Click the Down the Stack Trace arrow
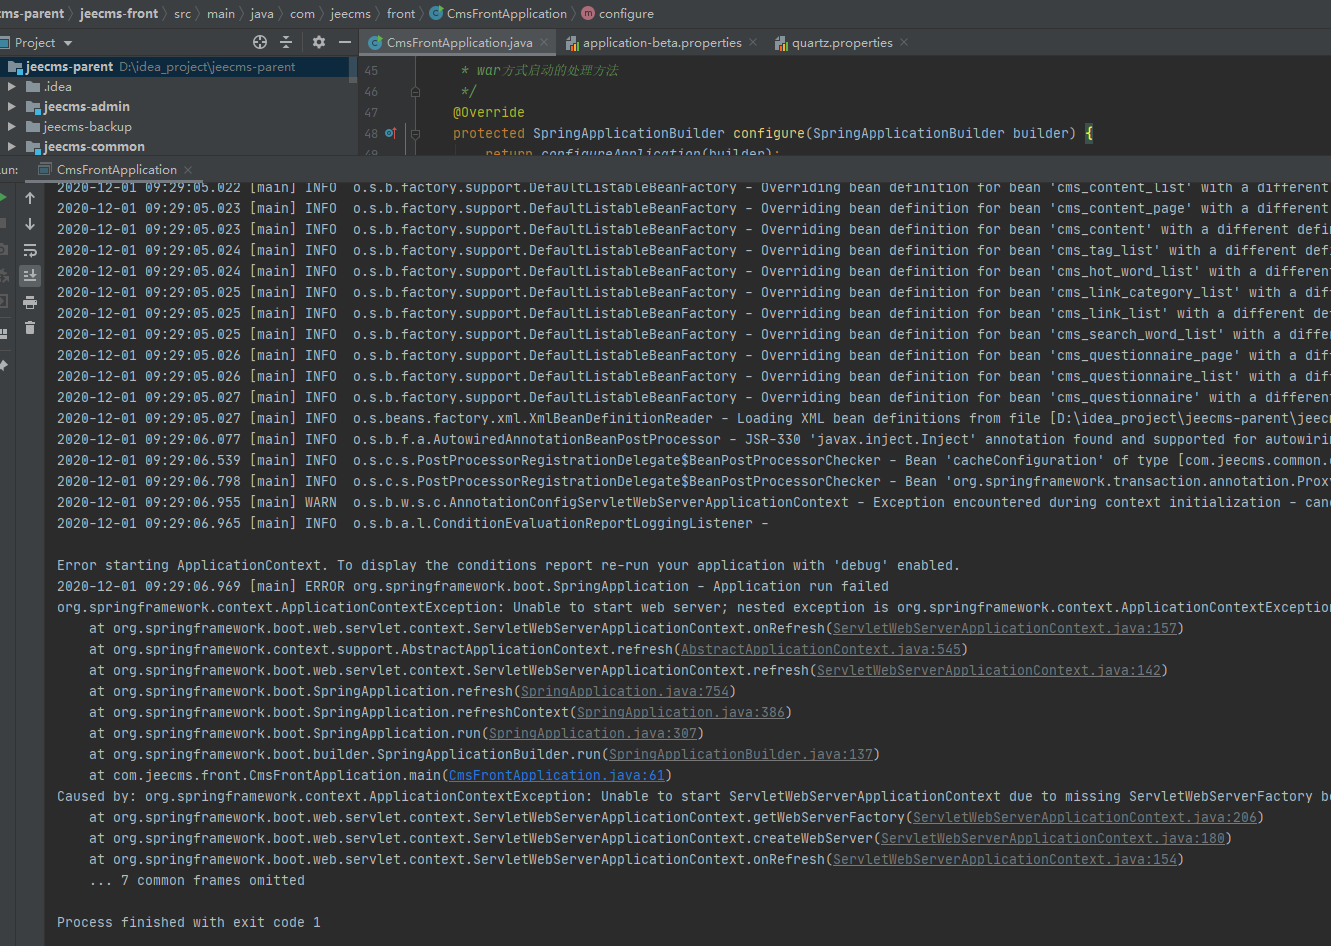 30,224
